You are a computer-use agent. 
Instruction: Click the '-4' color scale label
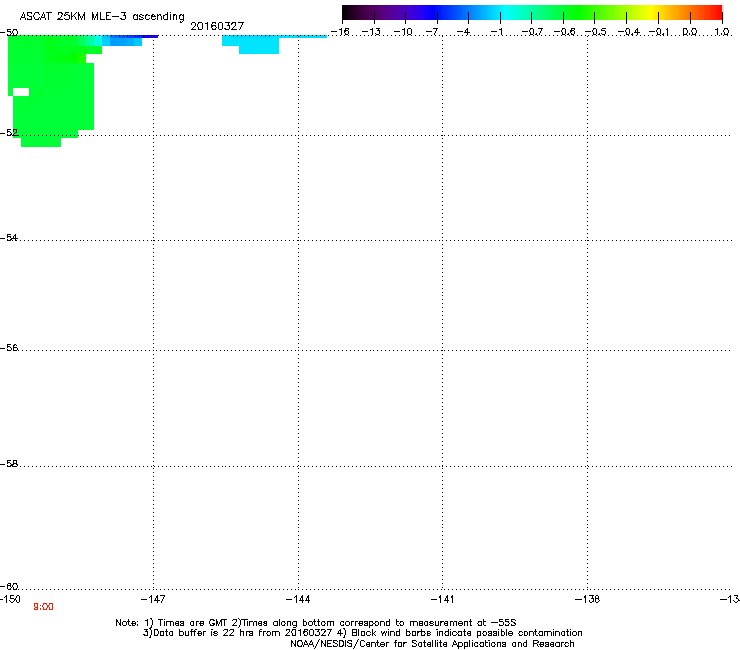[464, 32]
